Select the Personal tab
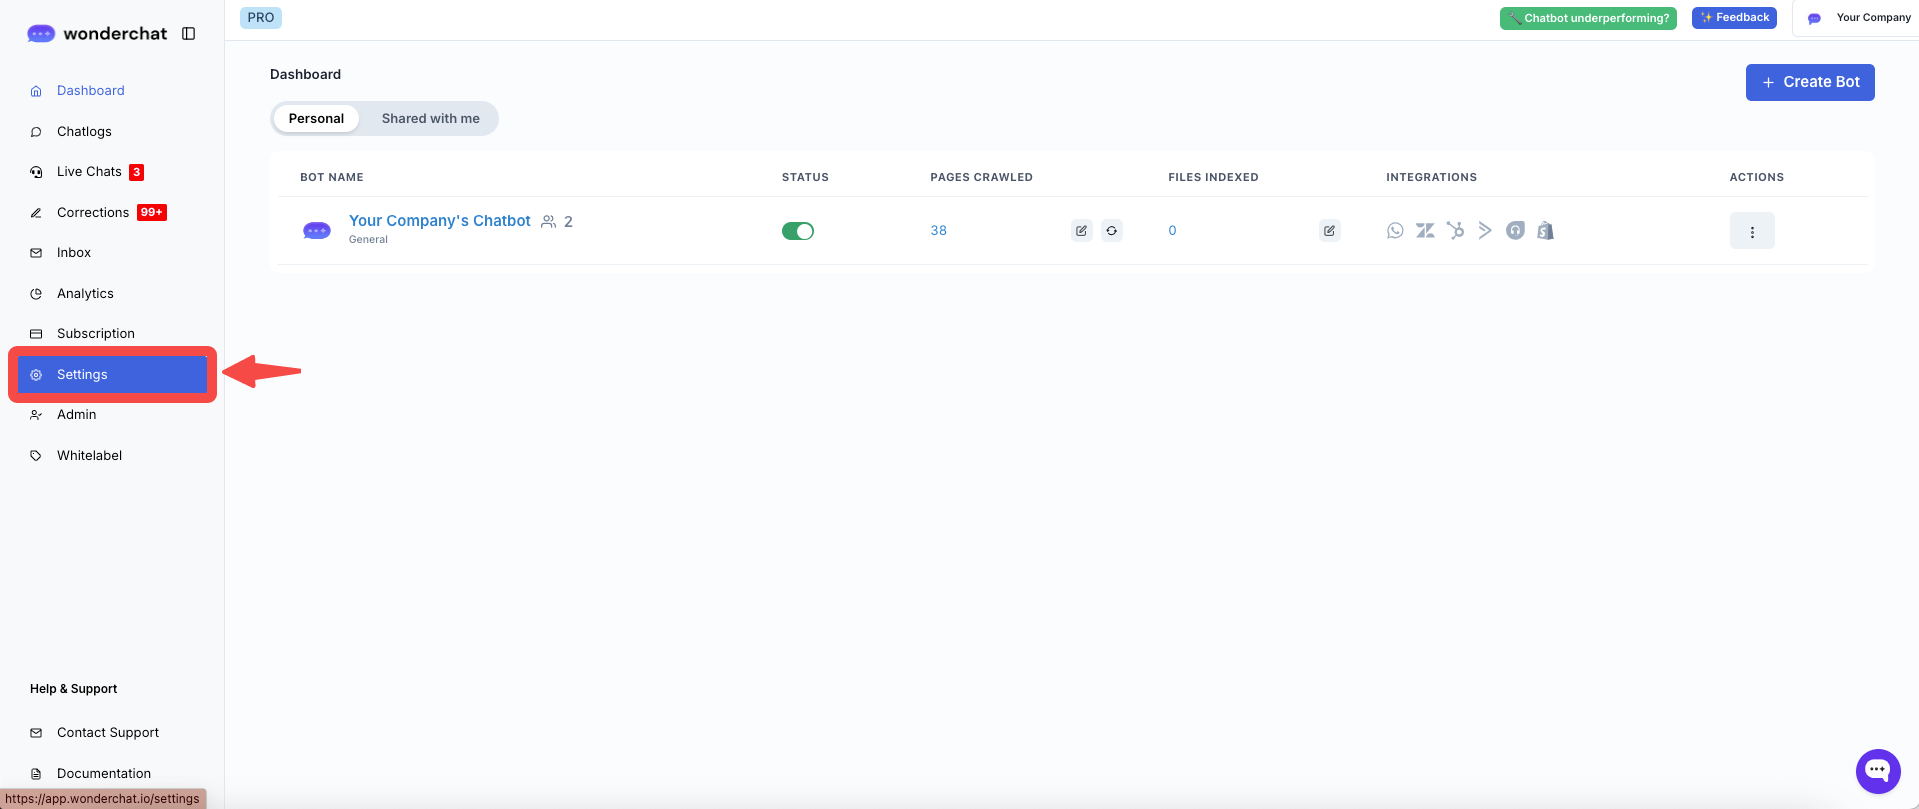The width and height of the screenshot is (1919, 809). [316, 118]
